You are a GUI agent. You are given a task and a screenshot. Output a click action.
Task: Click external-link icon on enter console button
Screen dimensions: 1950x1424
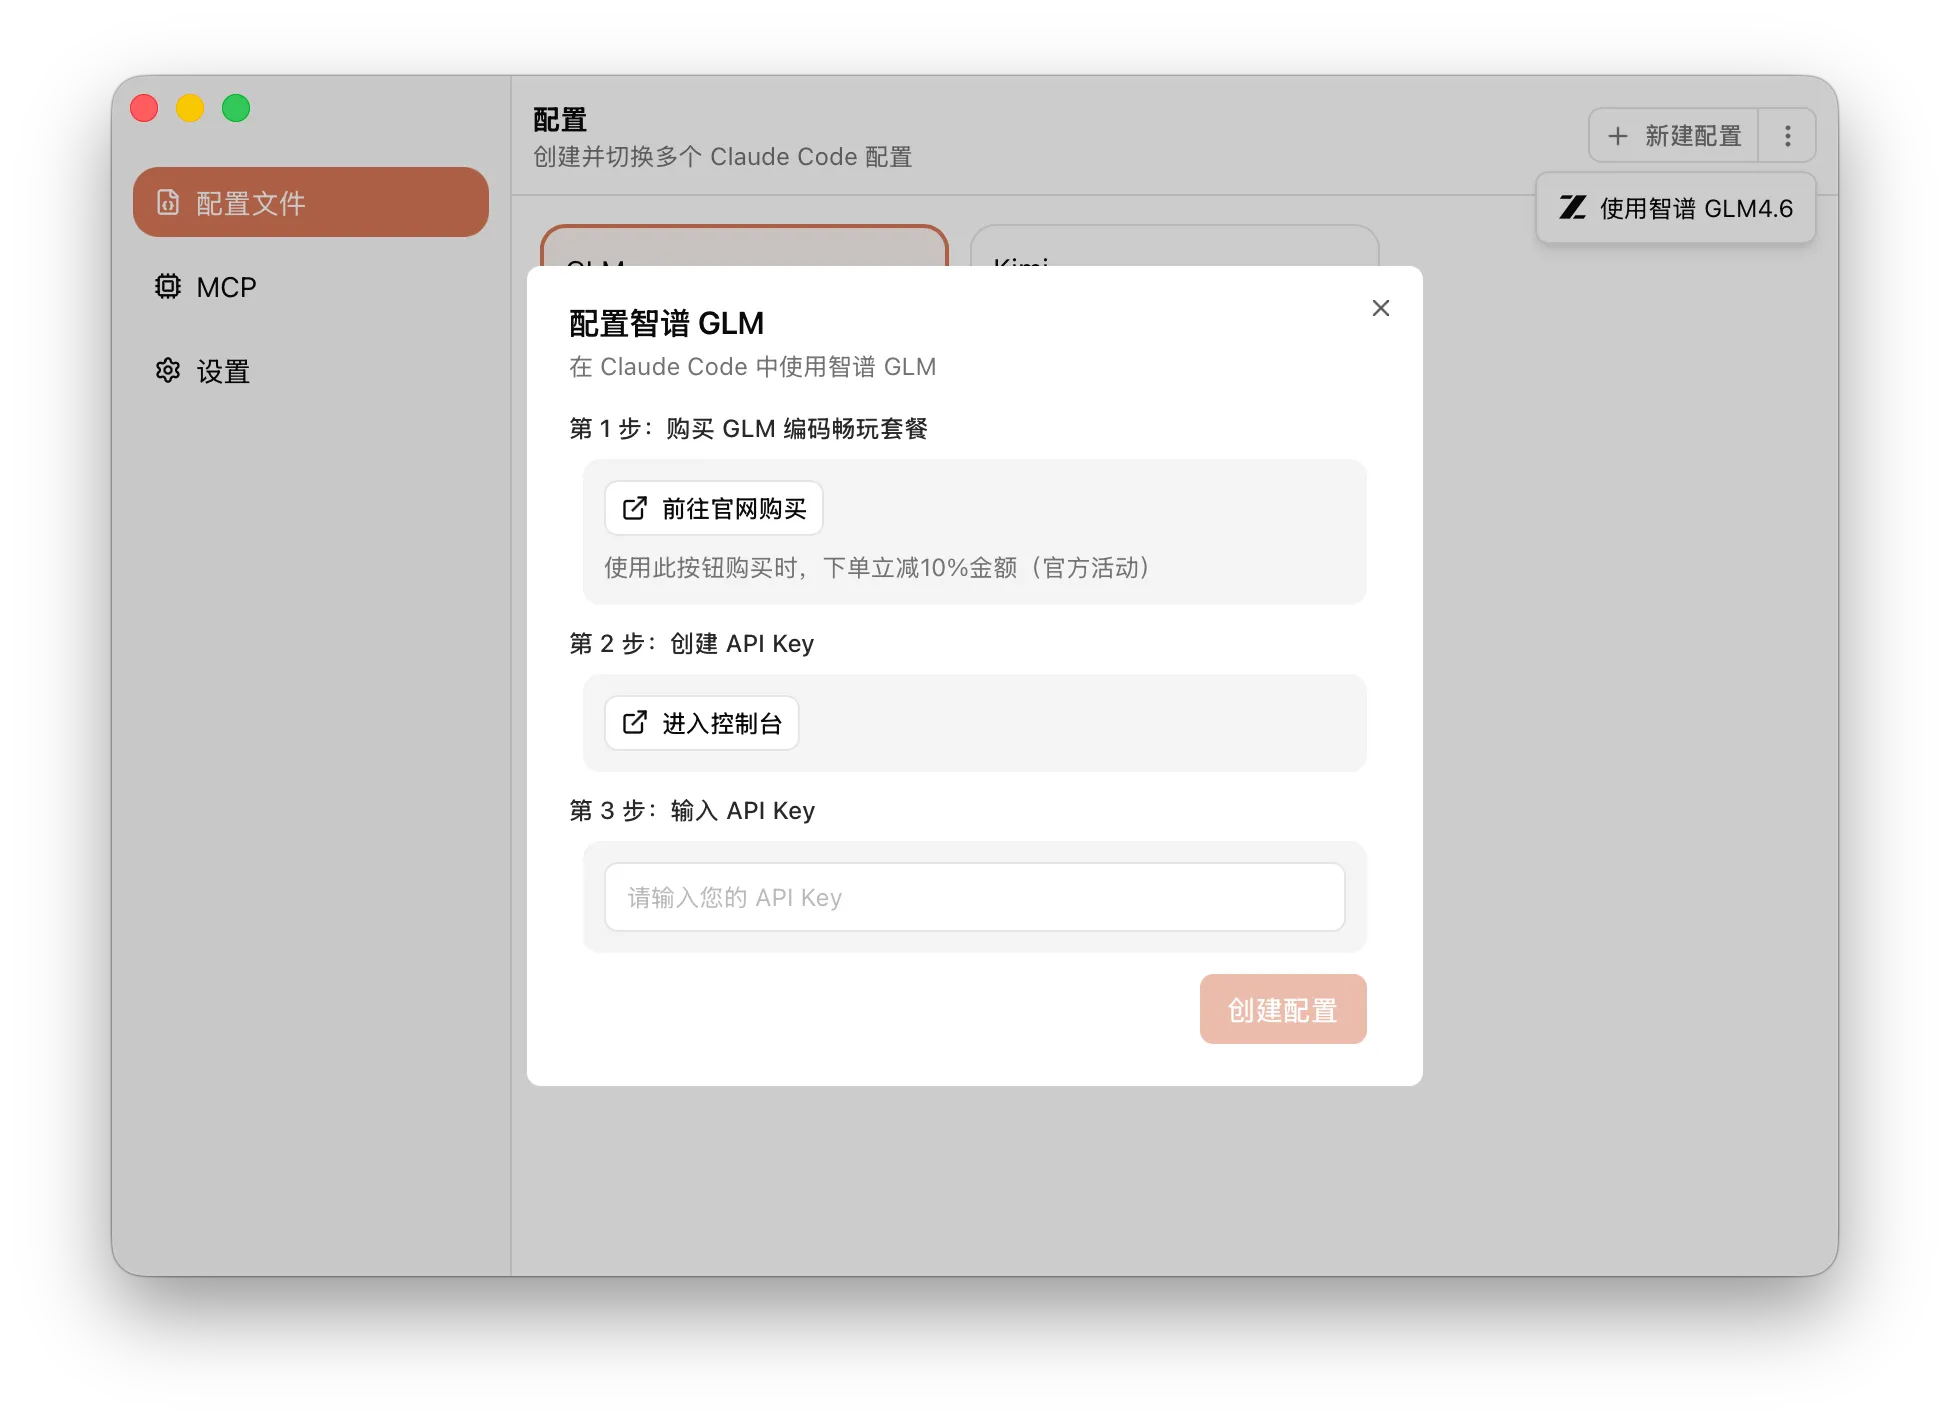635,723
